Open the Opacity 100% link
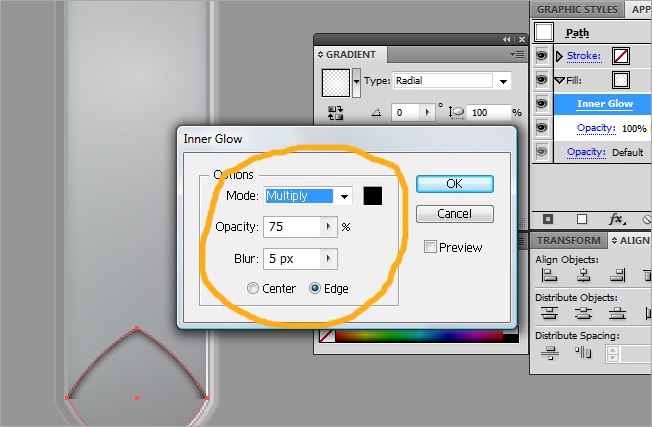Image resolution: width=652 pixels, height=427 pixels. pyautogui.click(x=596, y=128)
